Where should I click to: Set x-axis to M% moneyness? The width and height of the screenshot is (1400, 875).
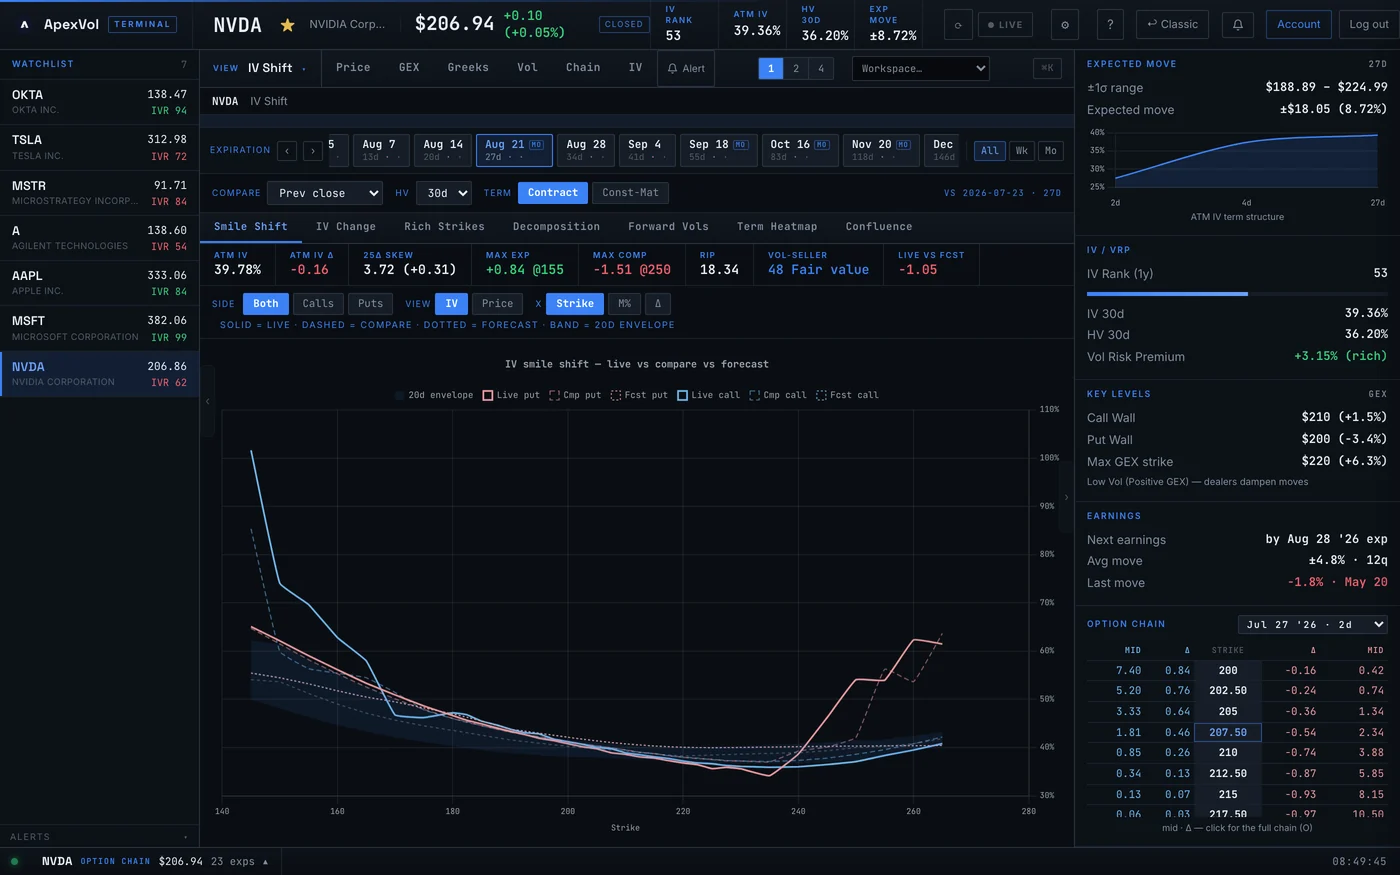[x=624, y=304]
